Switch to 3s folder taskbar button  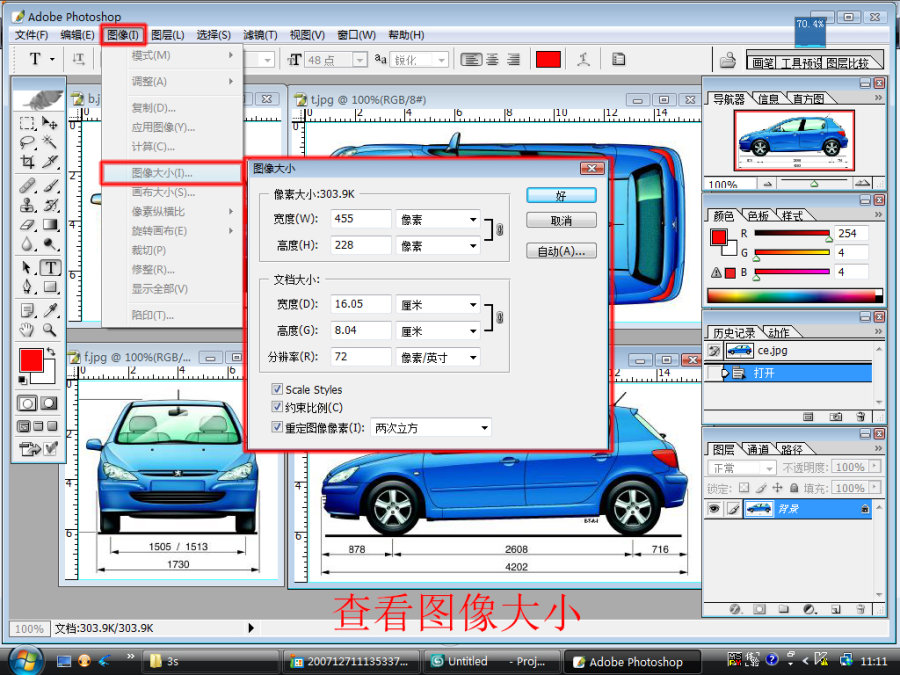[210, 661]
